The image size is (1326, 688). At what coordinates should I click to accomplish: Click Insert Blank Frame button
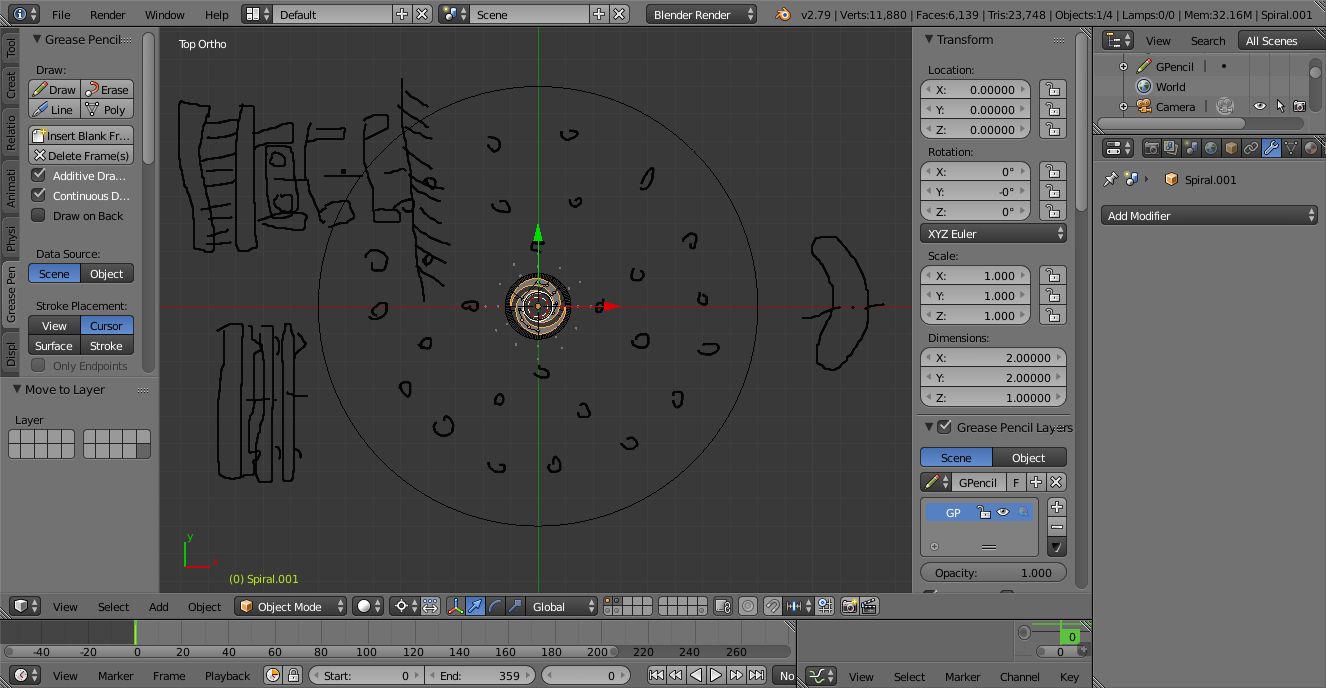pyautogui.click(x=81, y=135)
